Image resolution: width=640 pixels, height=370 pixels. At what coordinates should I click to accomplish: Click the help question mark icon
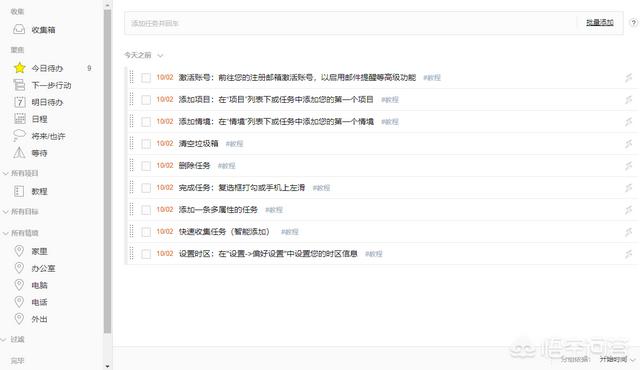(x=633, y=23)
